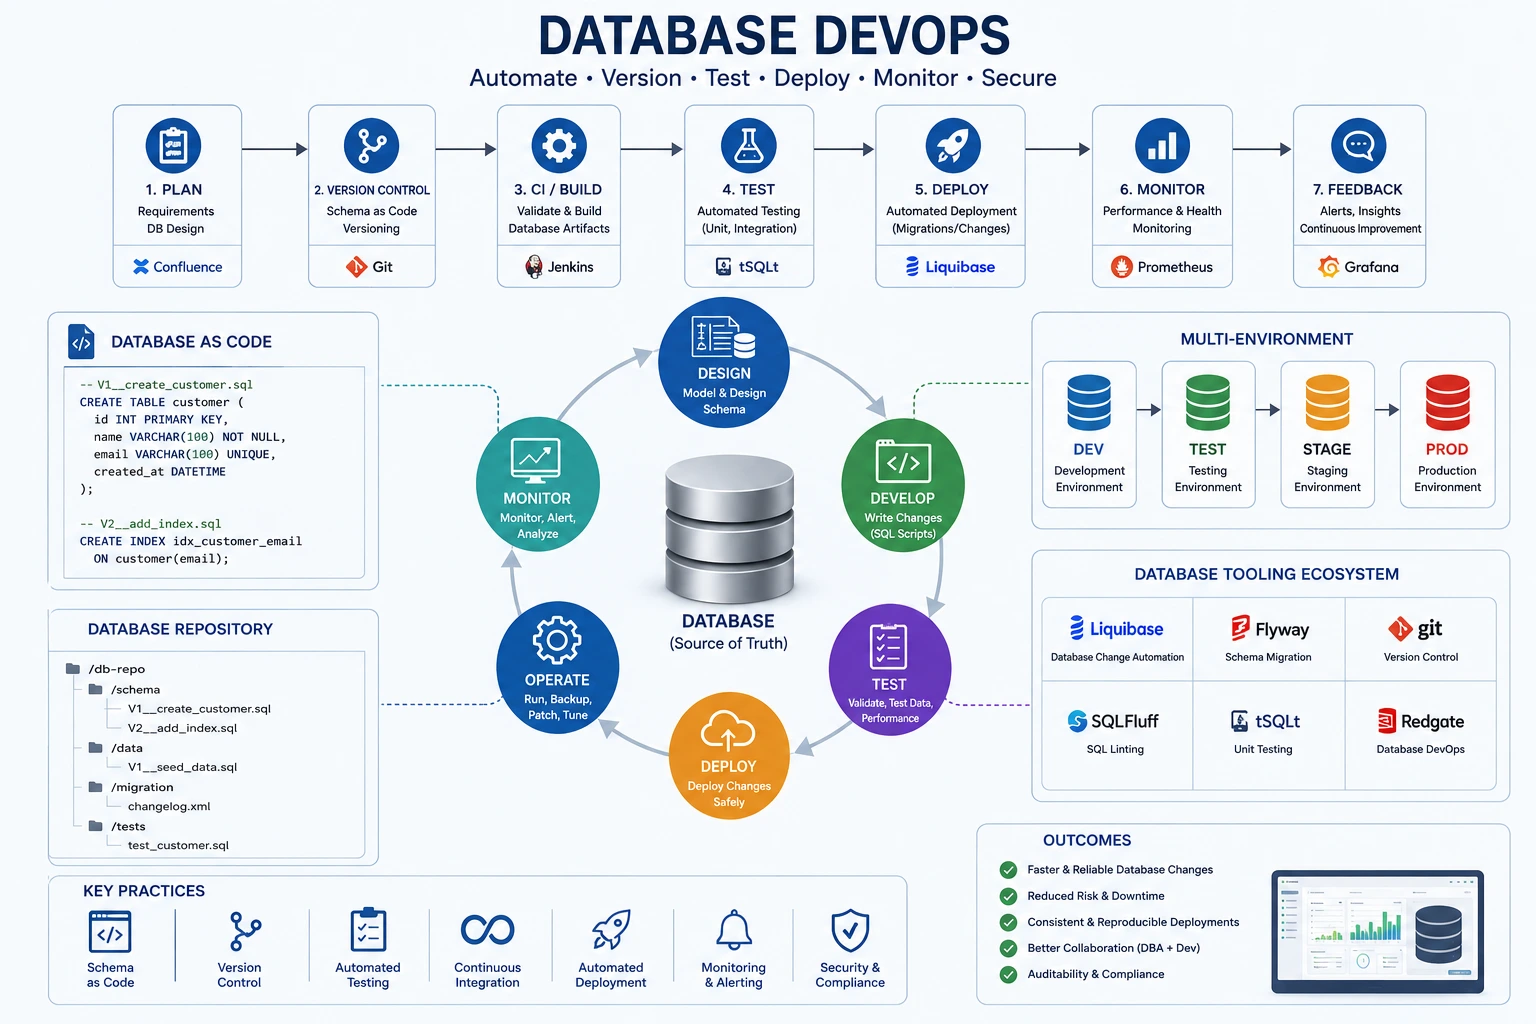Screen dimensions: 1536x1024
Task: Click the tSQLt label under 4. Test step
Action: tap(759, 267)
